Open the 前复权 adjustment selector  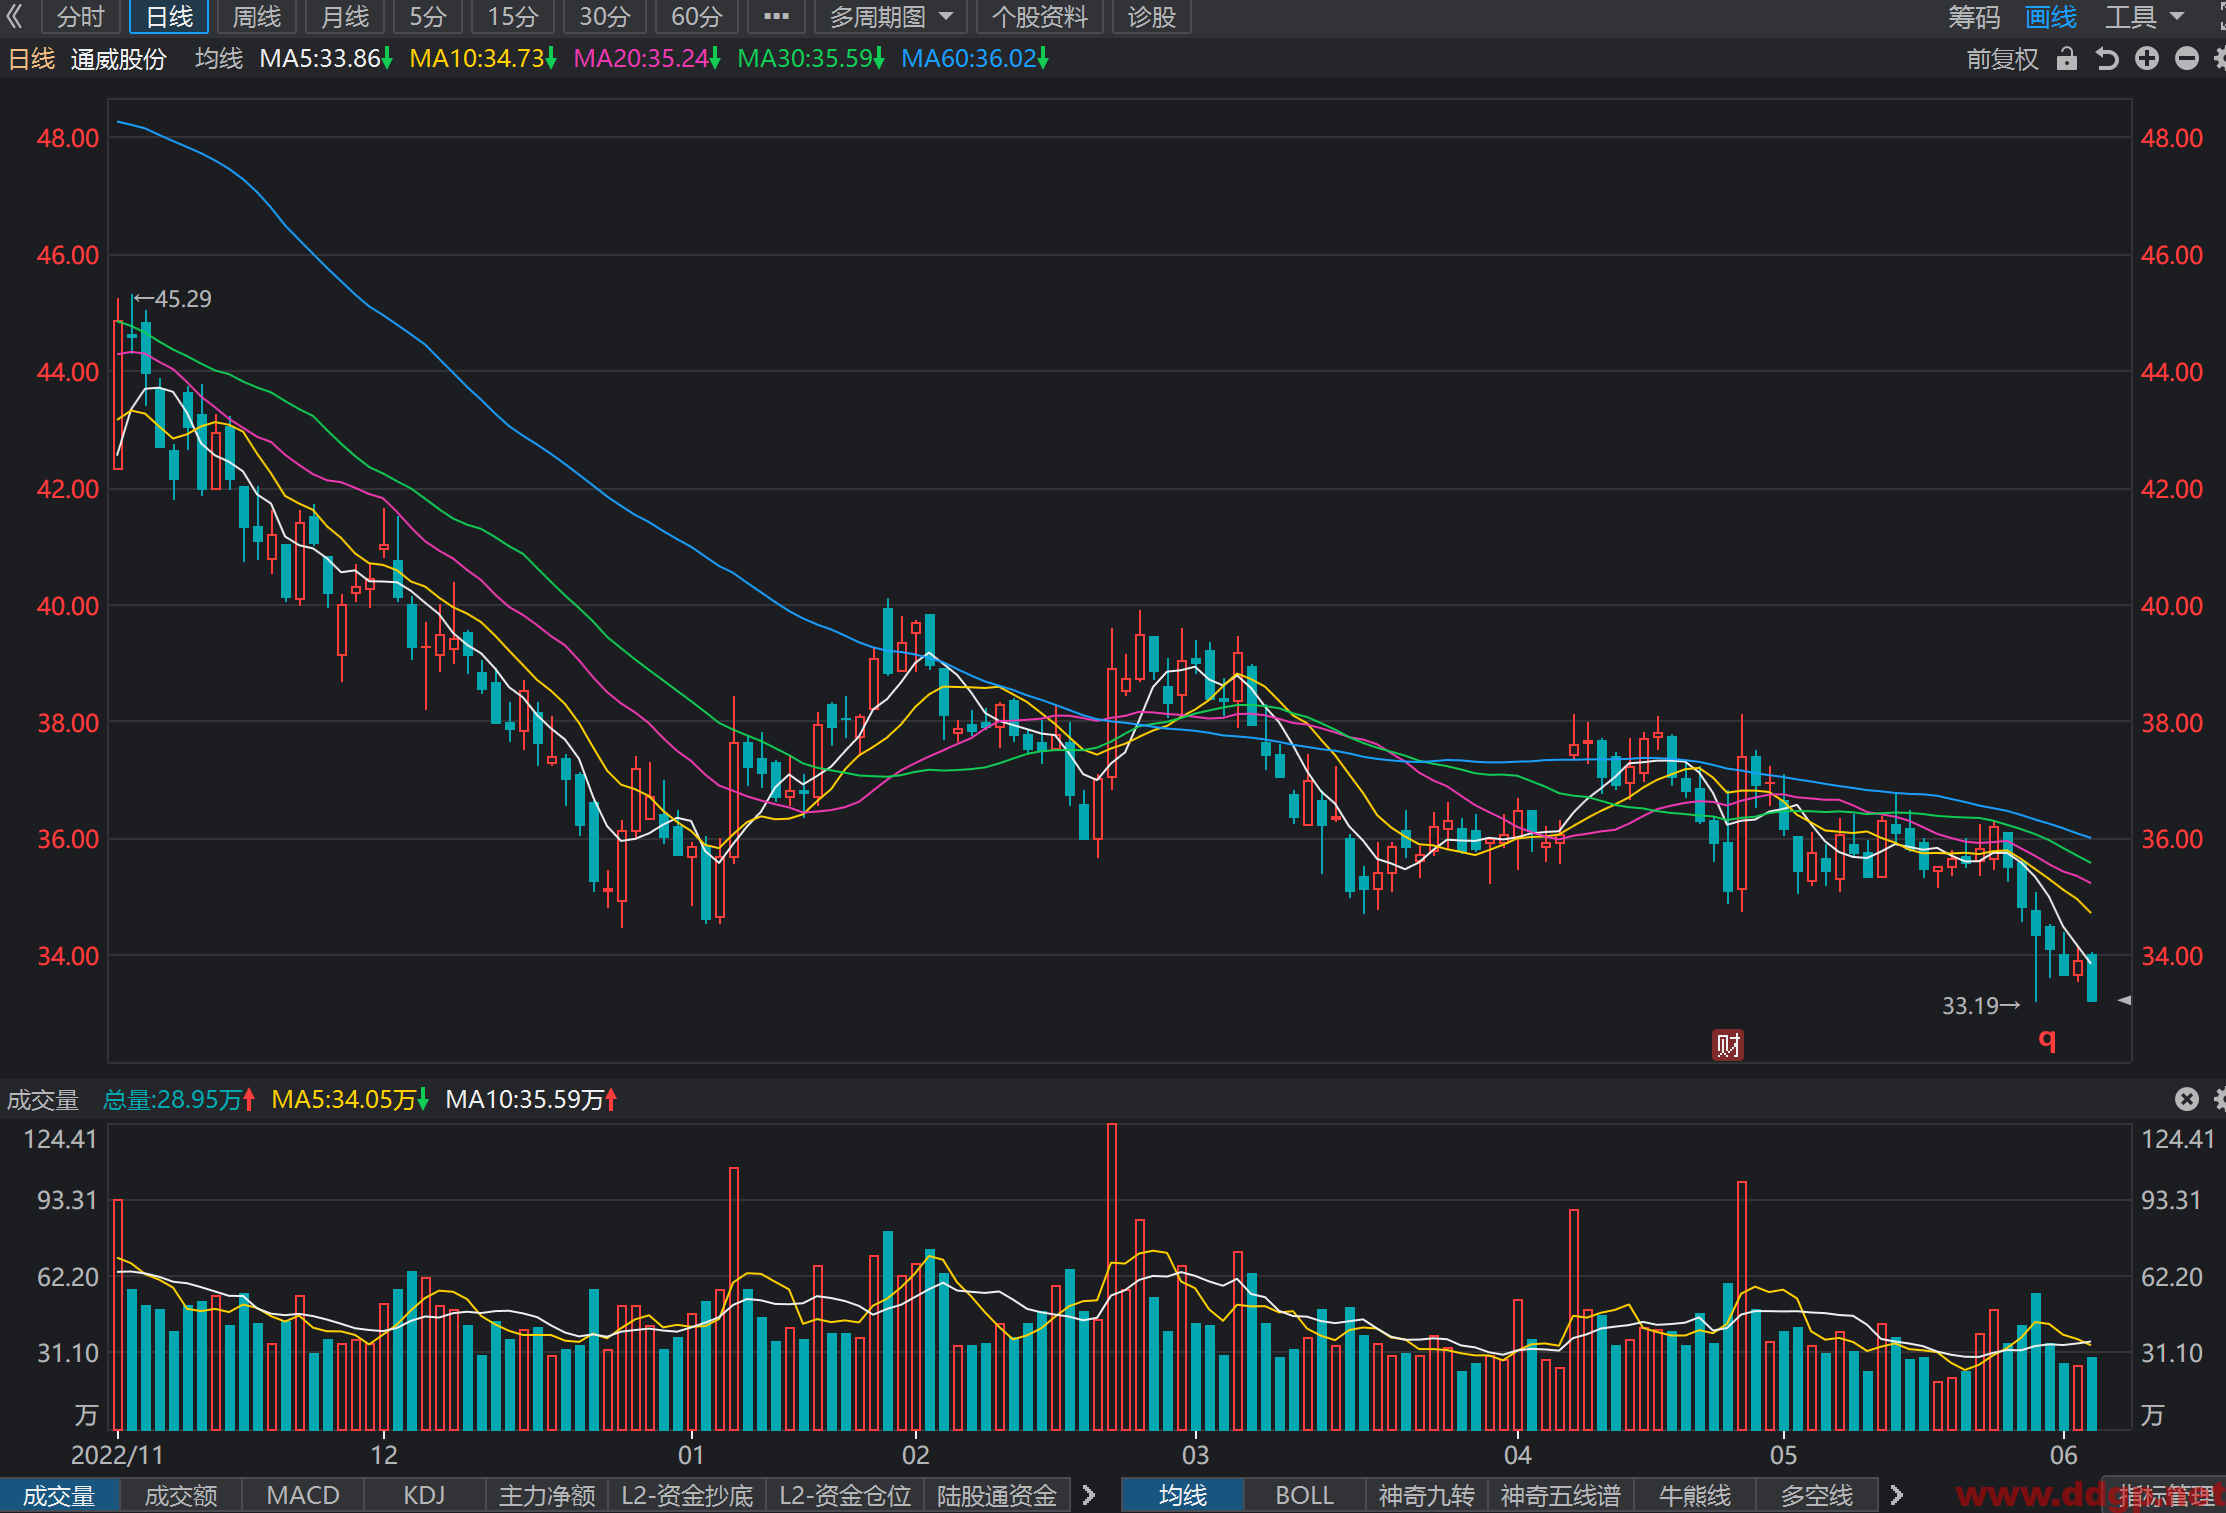pos(2002,59)
